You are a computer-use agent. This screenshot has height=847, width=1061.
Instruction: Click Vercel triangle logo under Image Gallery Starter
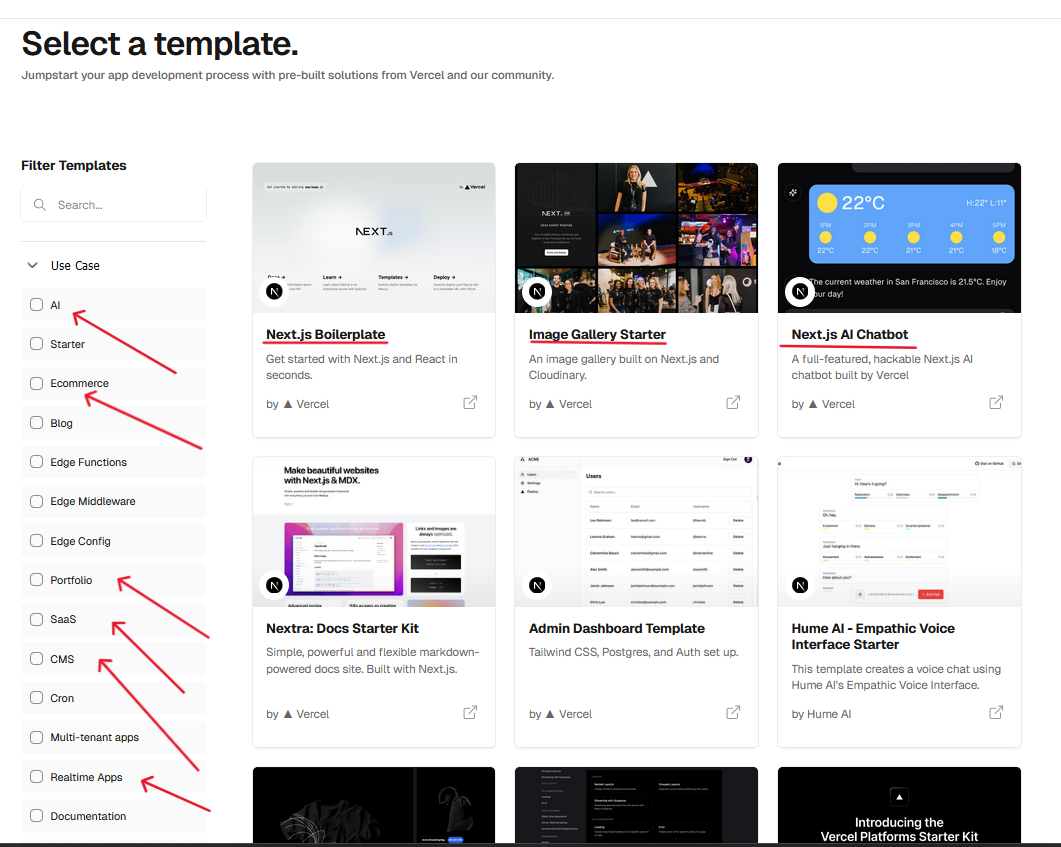[550, 404]
